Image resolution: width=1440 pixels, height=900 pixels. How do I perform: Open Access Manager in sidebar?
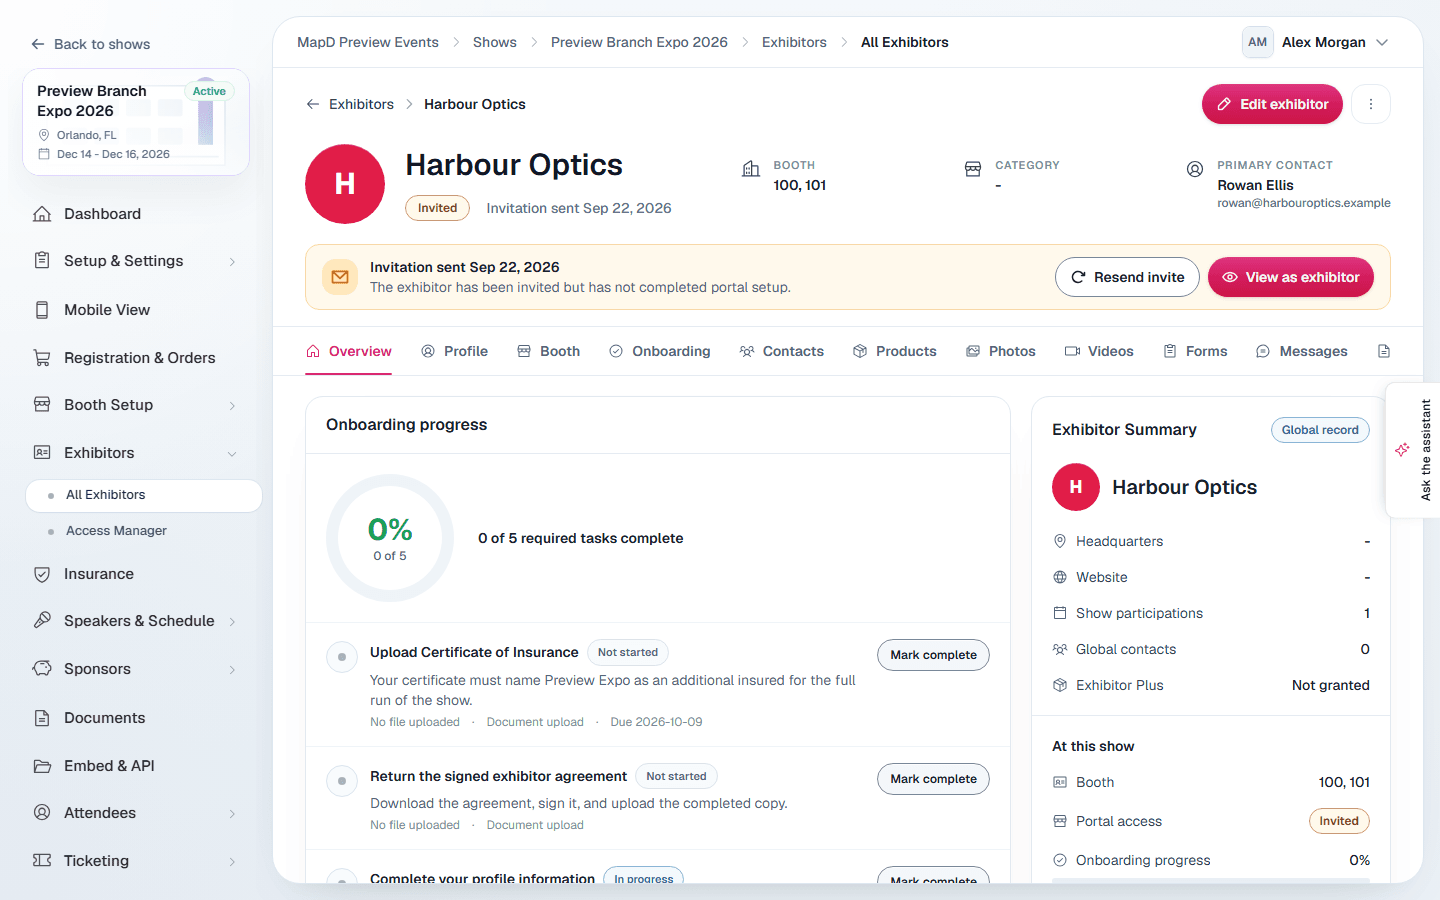click(116, 531)
